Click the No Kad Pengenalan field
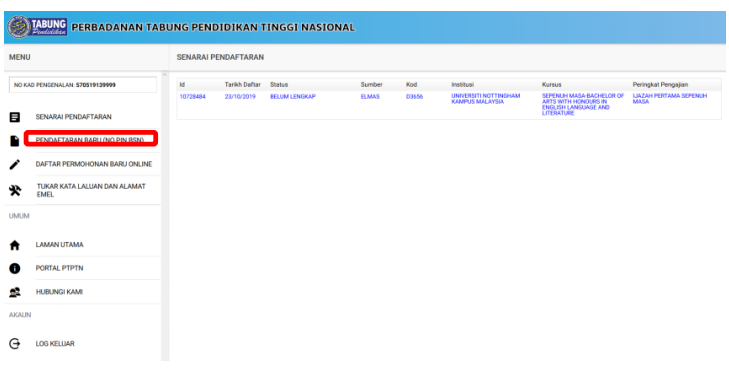729x383 pixels. (x=83, y=85)
